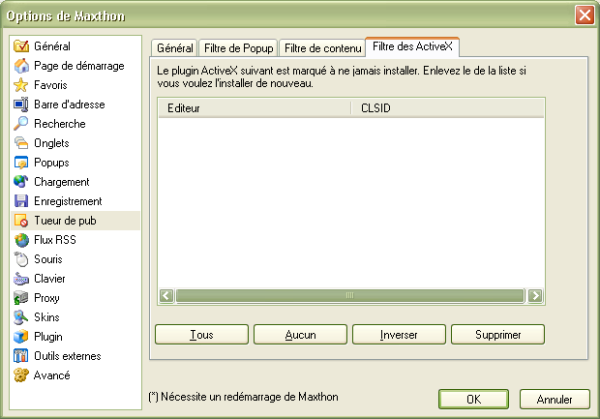Select Tueur de pub label

(65, 220)
